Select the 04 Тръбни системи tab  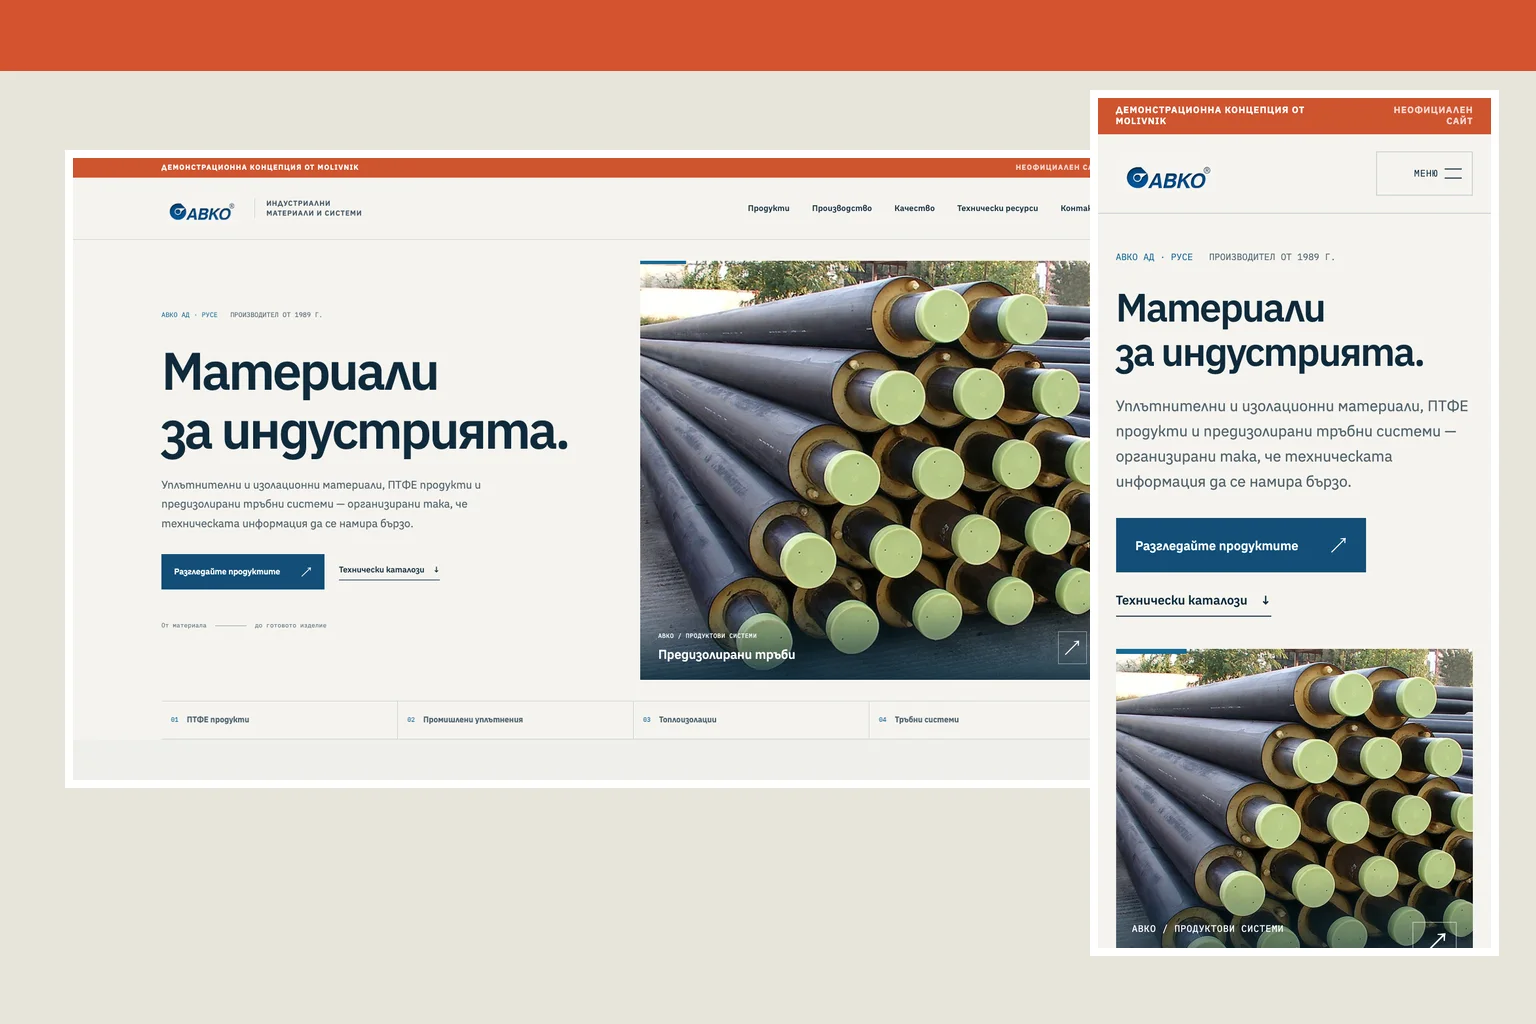pos(979,720)
